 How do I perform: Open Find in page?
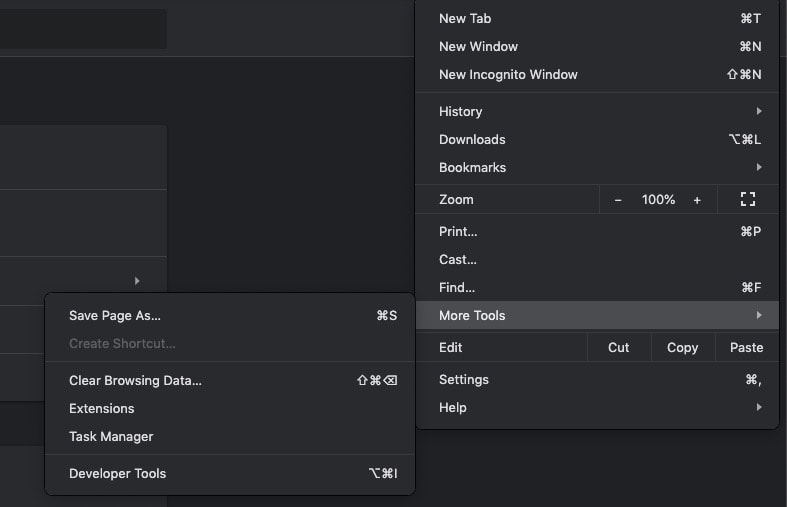pos(457,287)
